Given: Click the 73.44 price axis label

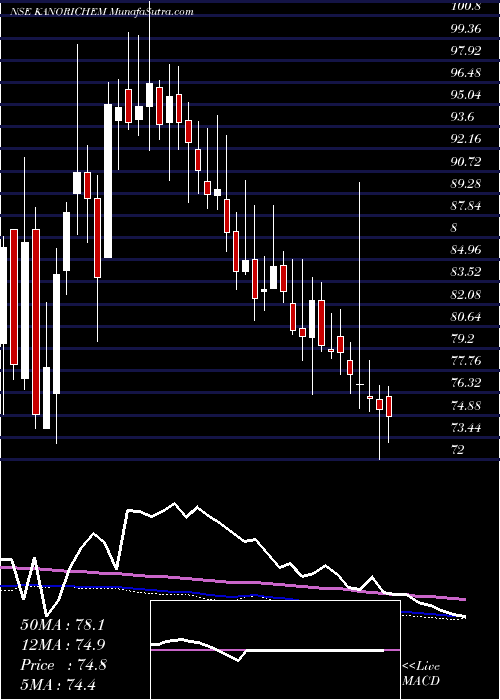Looking at the screenshot, I should tap(466, 427).
